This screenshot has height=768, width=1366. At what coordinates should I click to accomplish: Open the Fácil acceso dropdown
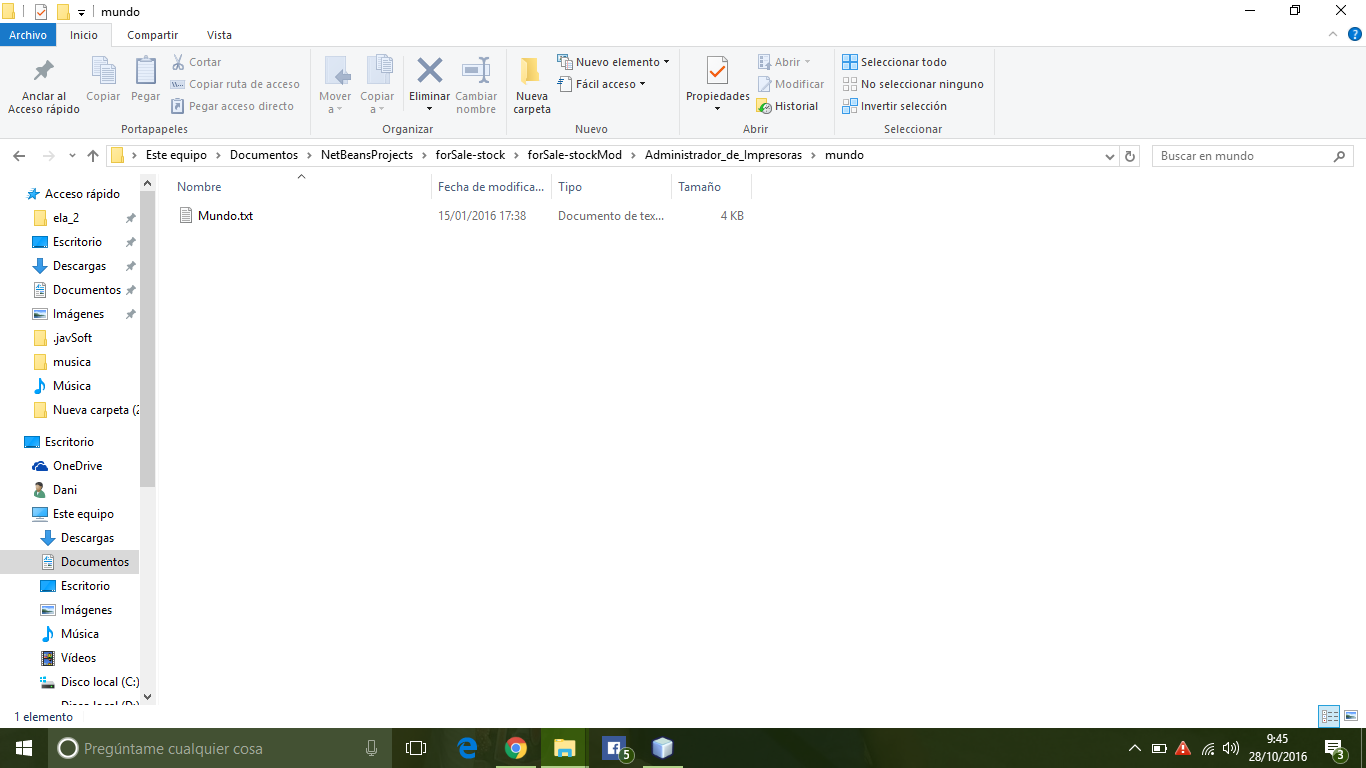[602, 84]
